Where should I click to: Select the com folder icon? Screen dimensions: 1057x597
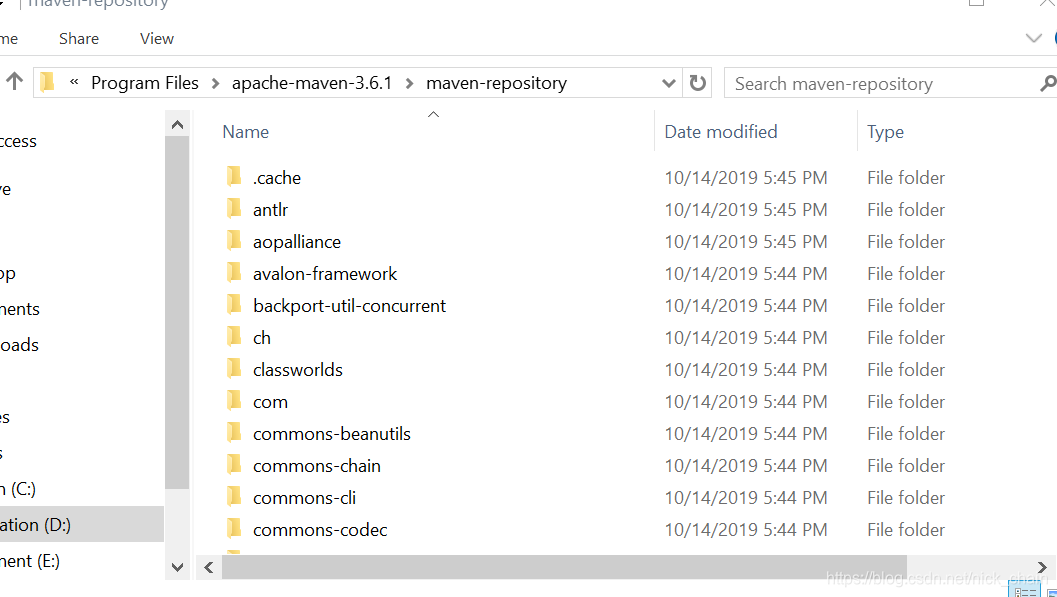pos(234,400)
